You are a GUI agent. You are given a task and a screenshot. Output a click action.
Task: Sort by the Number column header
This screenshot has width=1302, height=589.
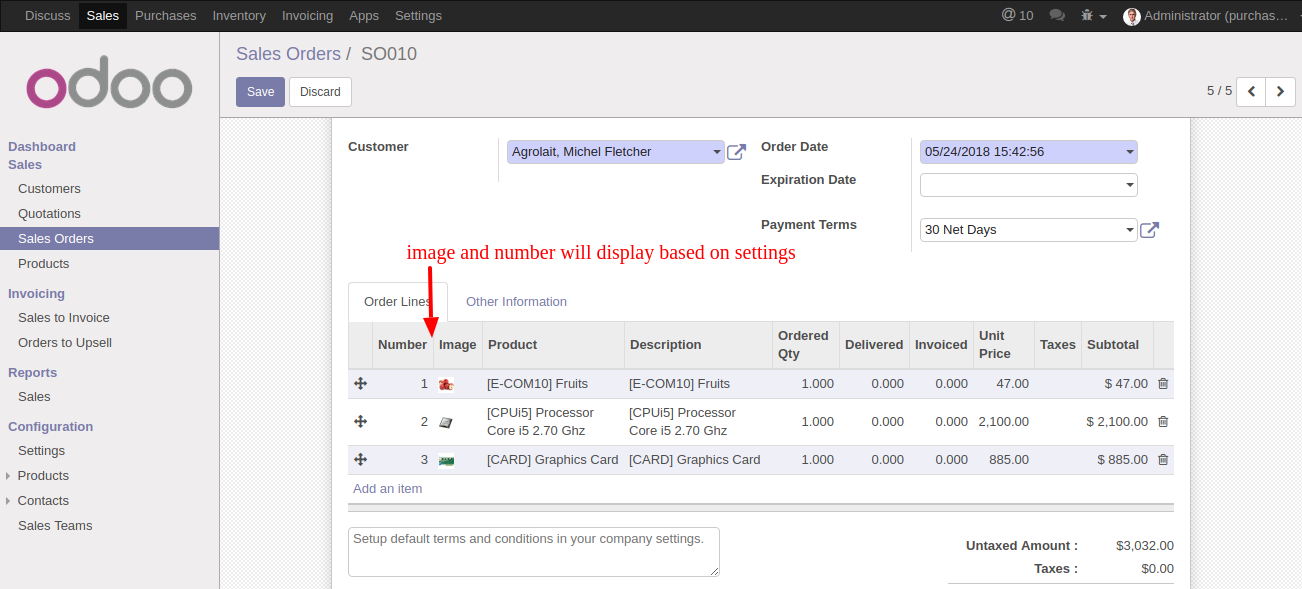402,345
